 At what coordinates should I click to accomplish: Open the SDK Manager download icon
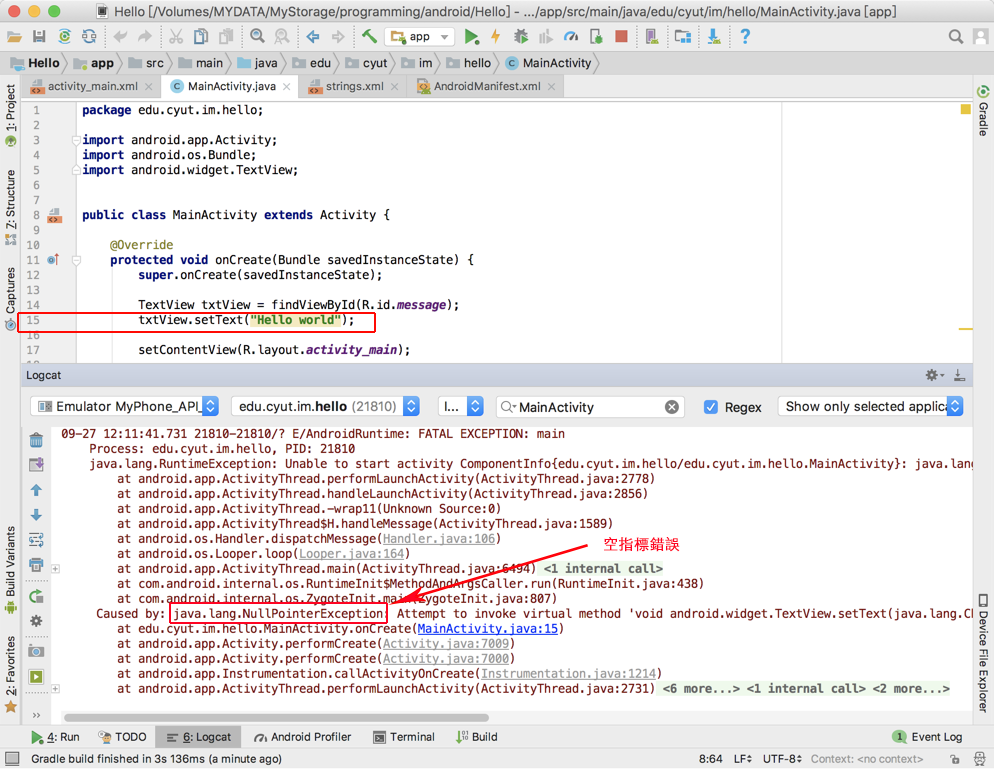714,37
